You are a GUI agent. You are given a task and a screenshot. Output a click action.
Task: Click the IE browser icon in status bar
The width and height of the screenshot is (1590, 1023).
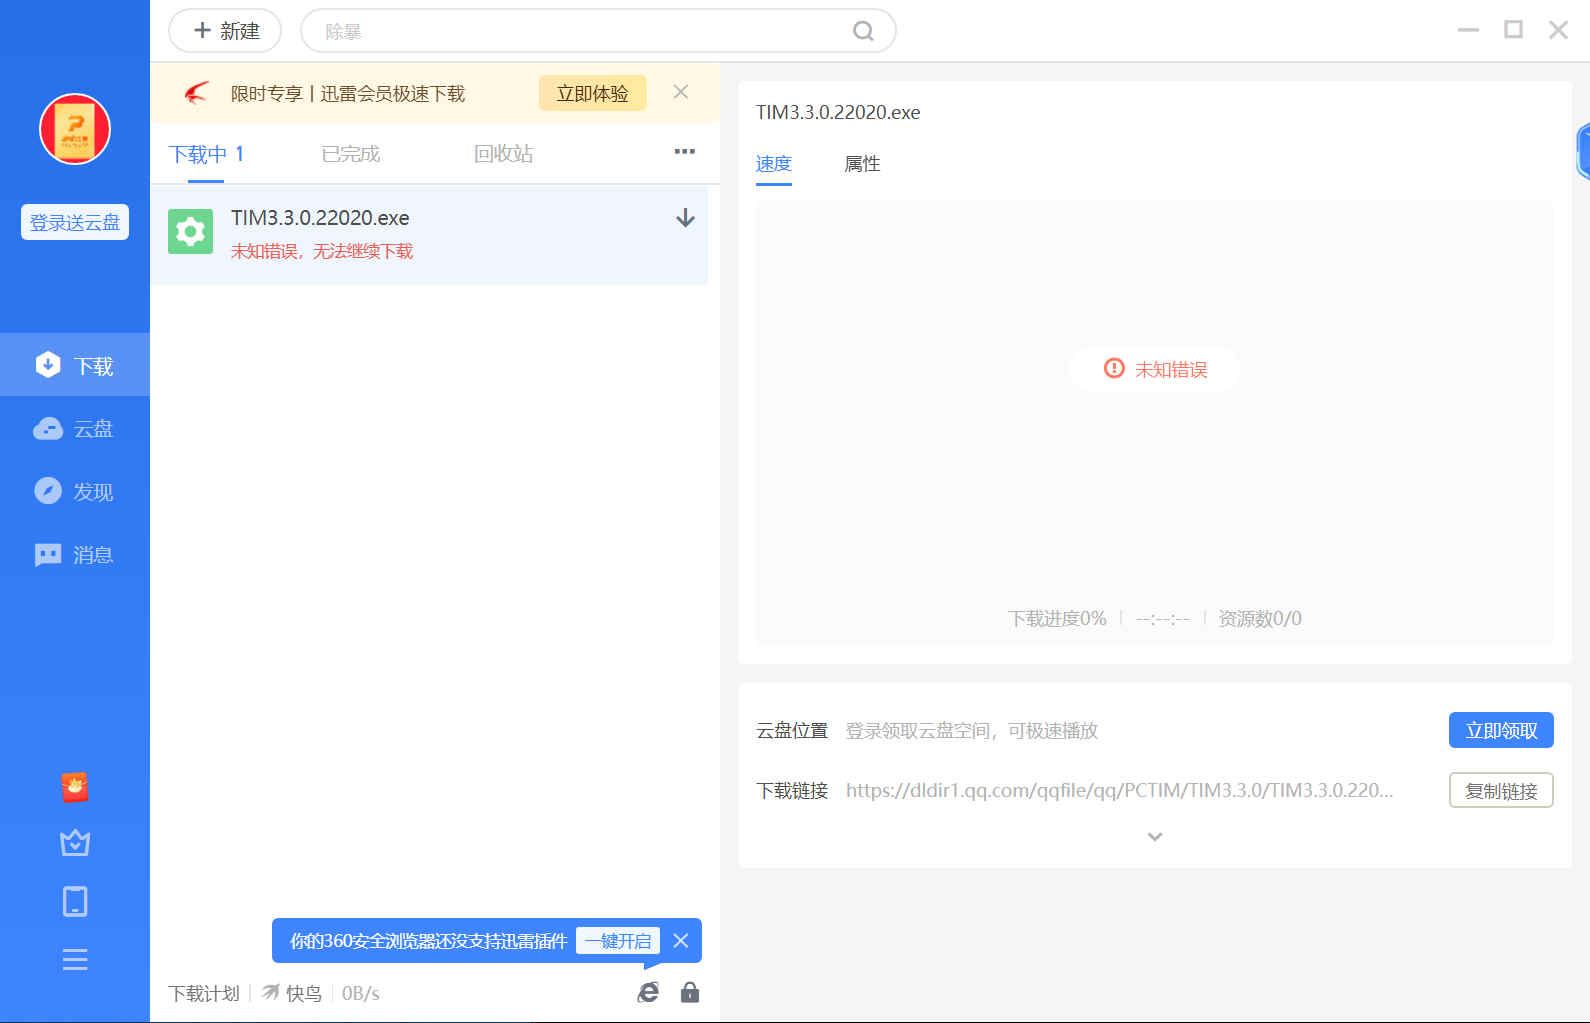tap(648, 992)
